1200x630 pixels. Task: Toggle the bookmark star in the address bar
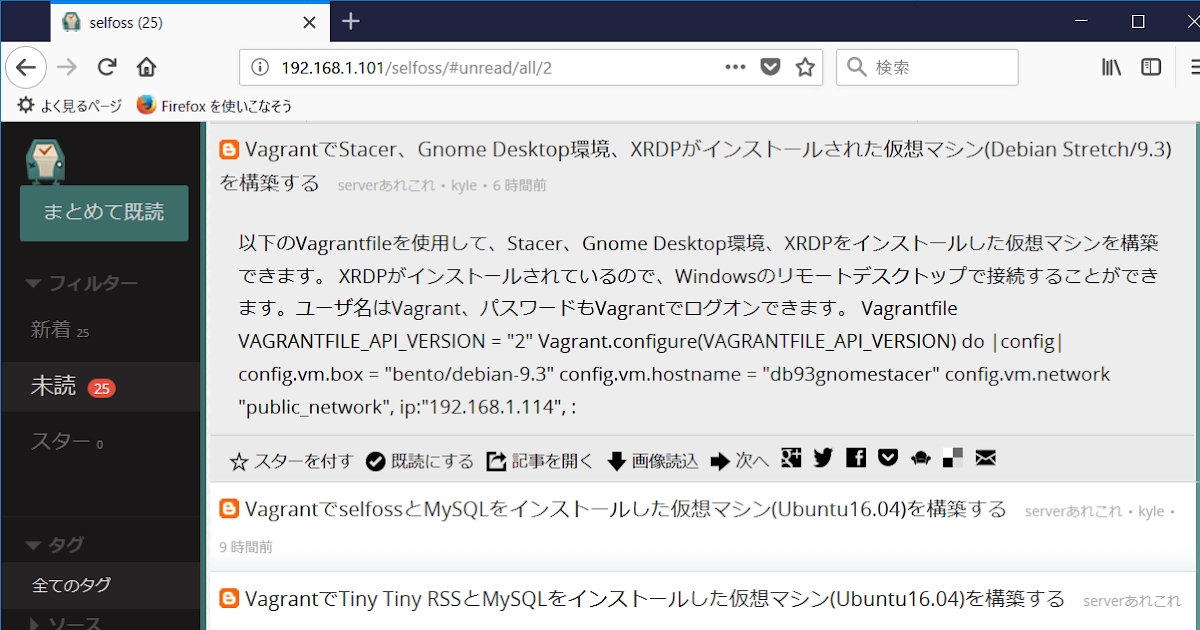pyautogui.click(x=805, y=67)
